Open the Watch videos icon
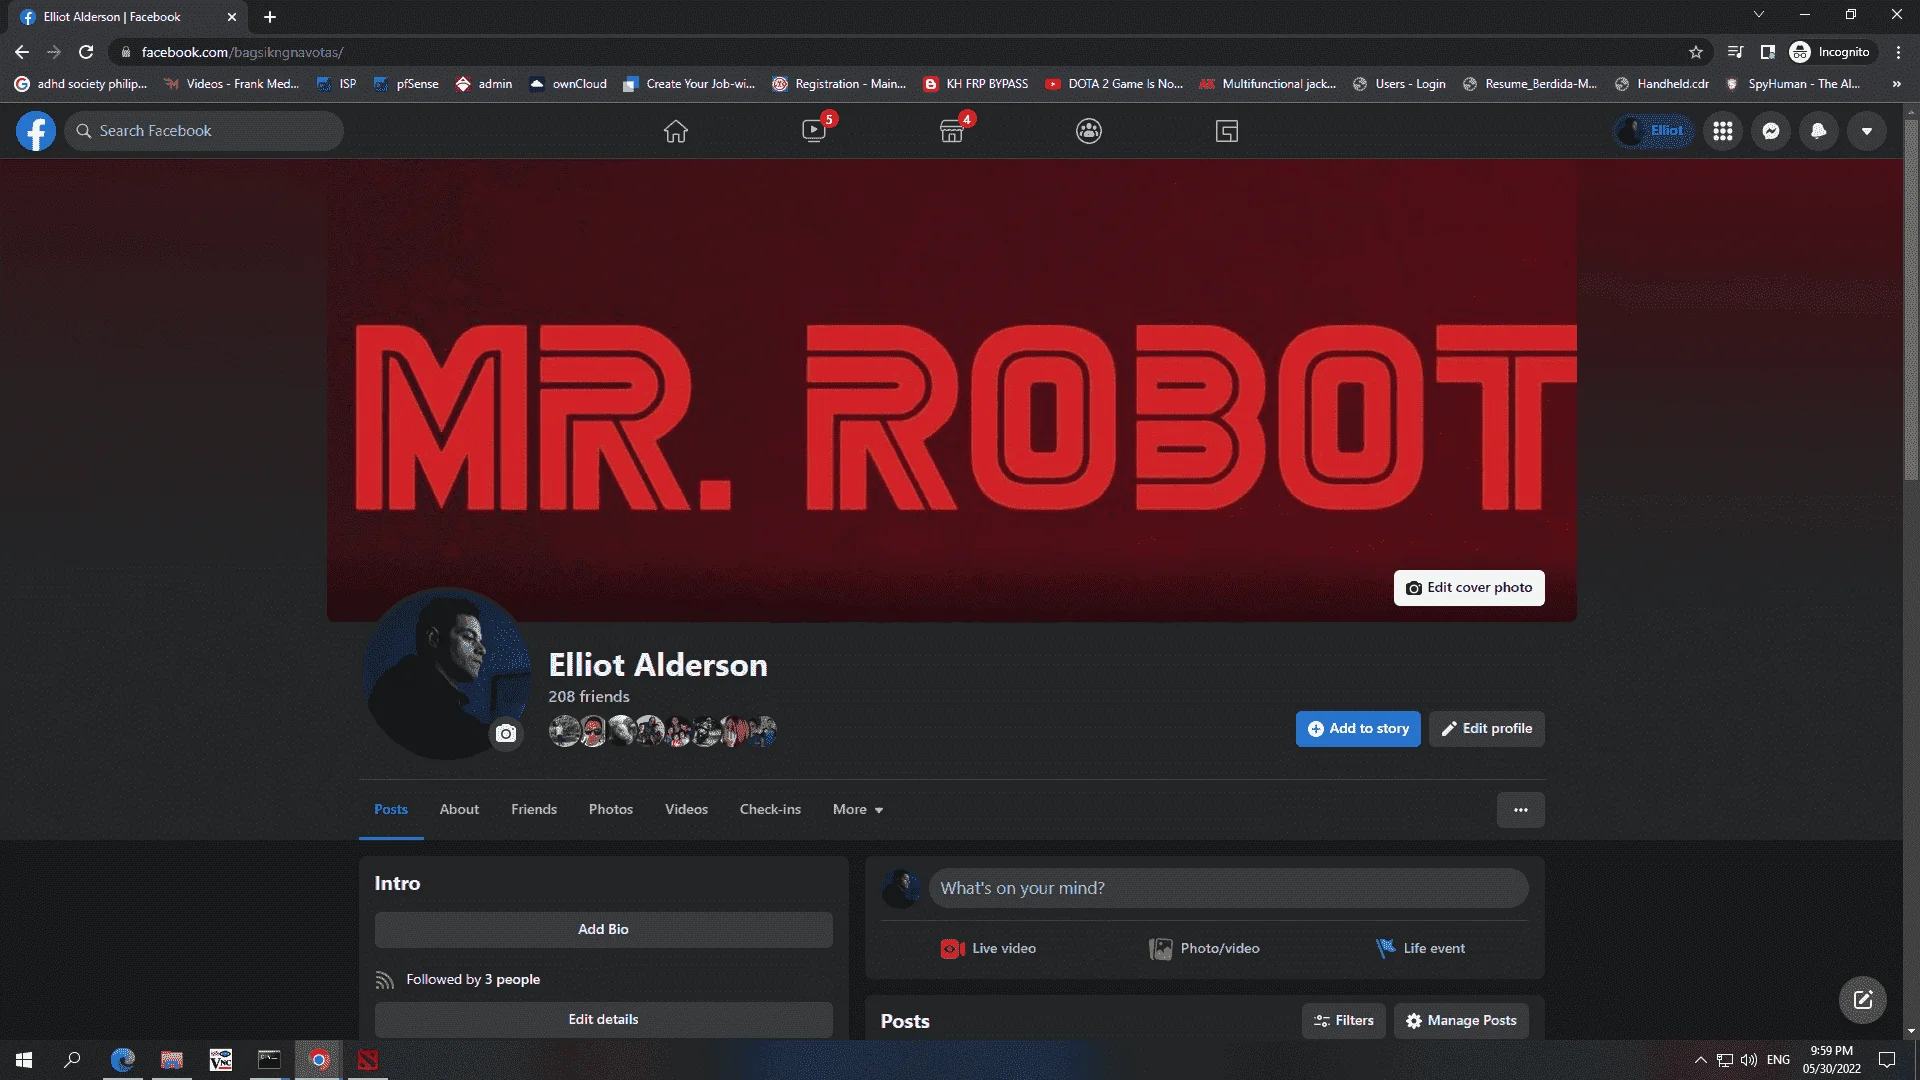1920x1080 pixels. [814, 131]
